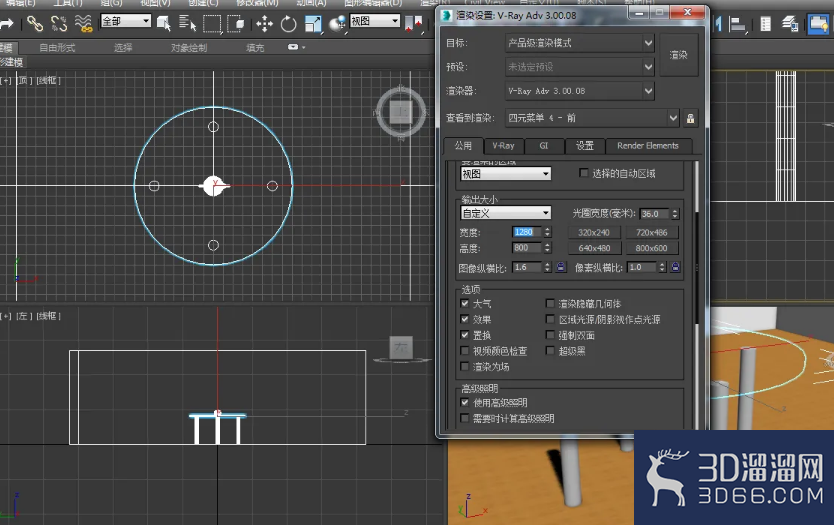Switch to the GI tab
Viewport: 834px width, 525px height.
[x=544, y=146]
